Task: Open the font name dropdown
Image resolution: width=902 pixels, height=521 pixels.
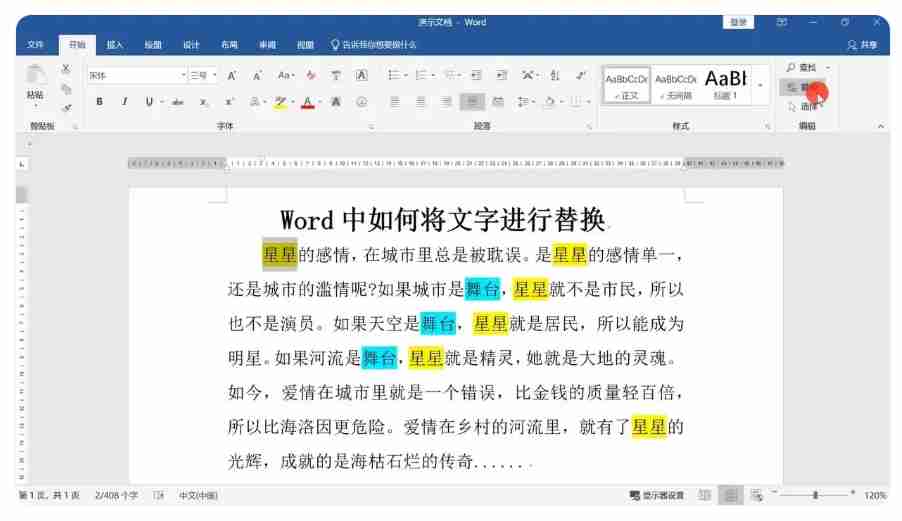Action: (x=184, y=75)
